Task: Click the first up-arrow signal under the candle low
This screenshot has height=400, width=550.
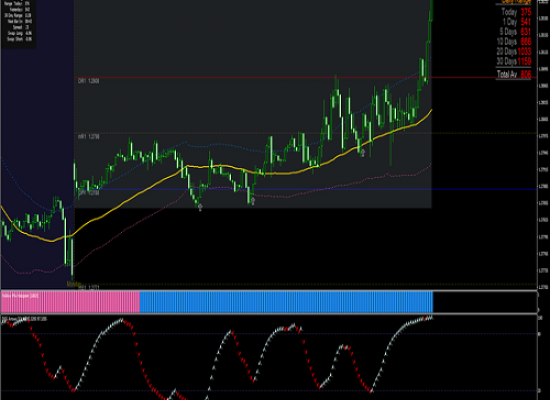Action: (x=200, y=207)
